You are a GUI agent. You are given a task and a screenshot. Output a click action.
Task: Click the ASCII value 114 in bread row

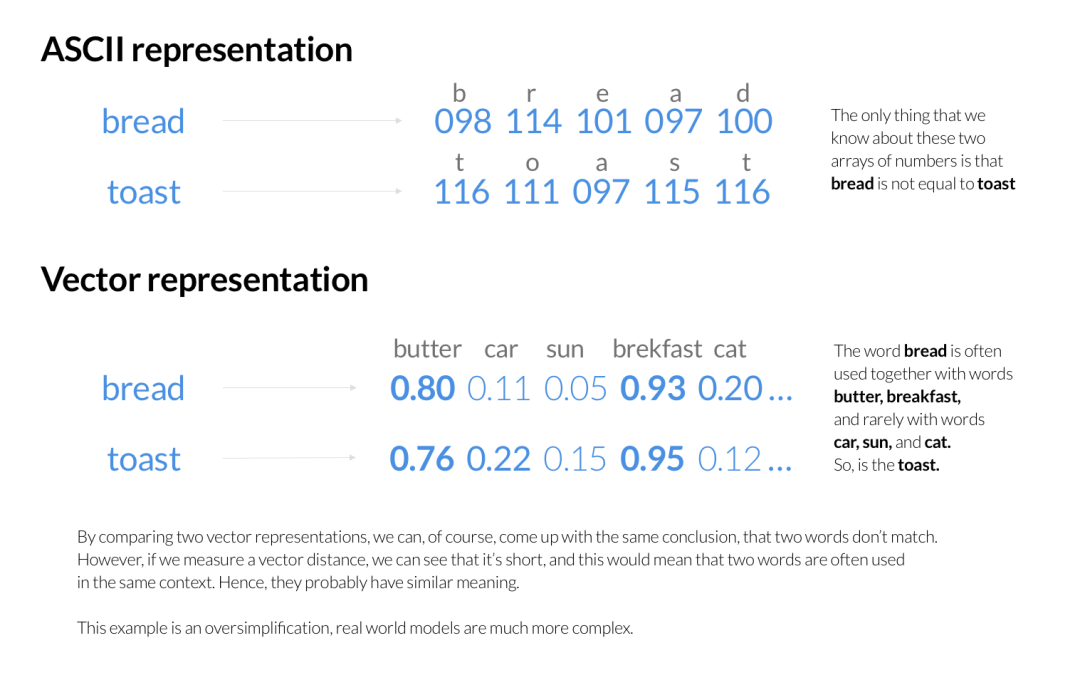534,122
